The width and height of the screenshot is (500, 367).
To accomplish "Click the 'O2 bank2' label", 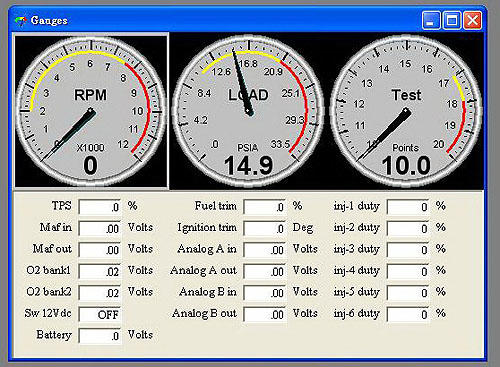I will (49, 292).
